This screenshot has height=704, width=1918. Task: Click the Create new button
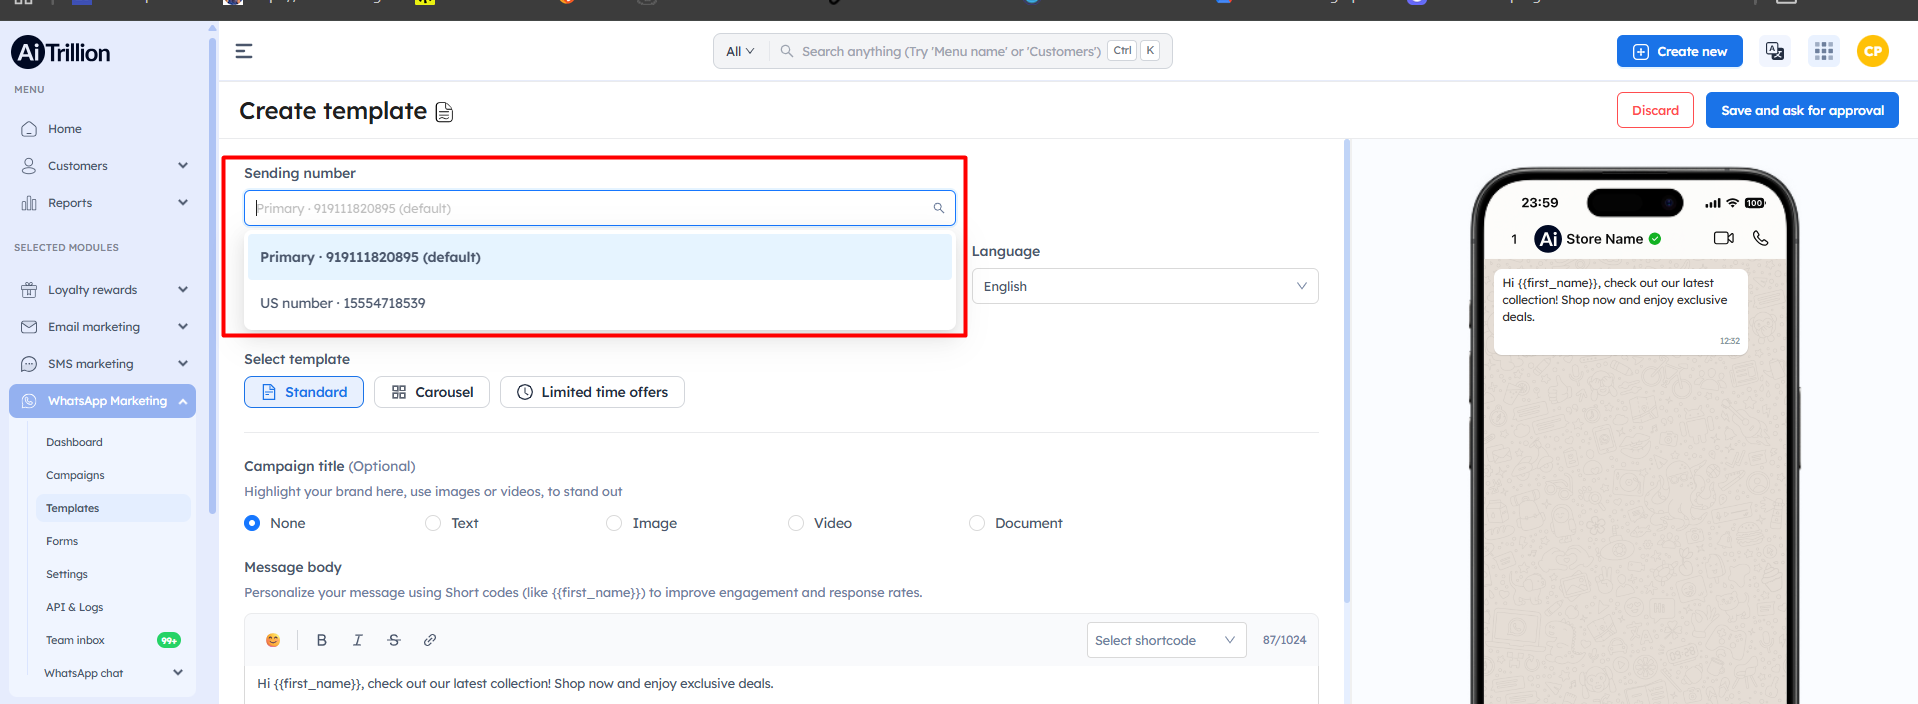click(x=1680, y=51)
